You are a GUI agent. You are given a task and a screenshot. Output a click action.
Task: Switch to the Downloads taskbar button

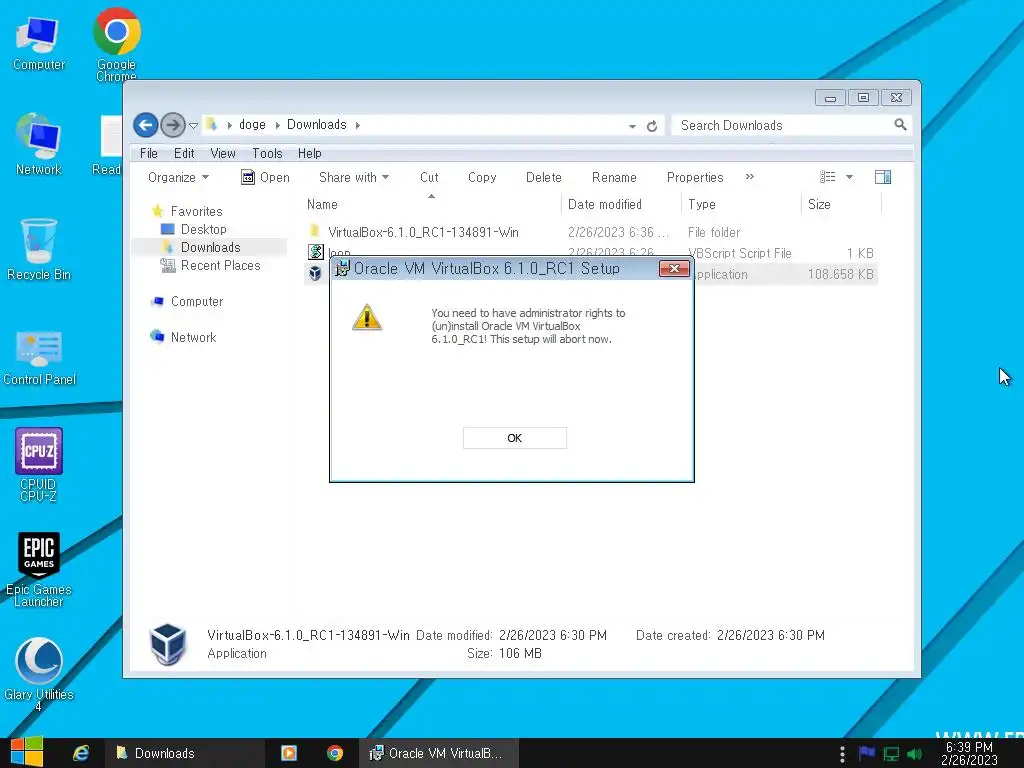tap(185, 753)
